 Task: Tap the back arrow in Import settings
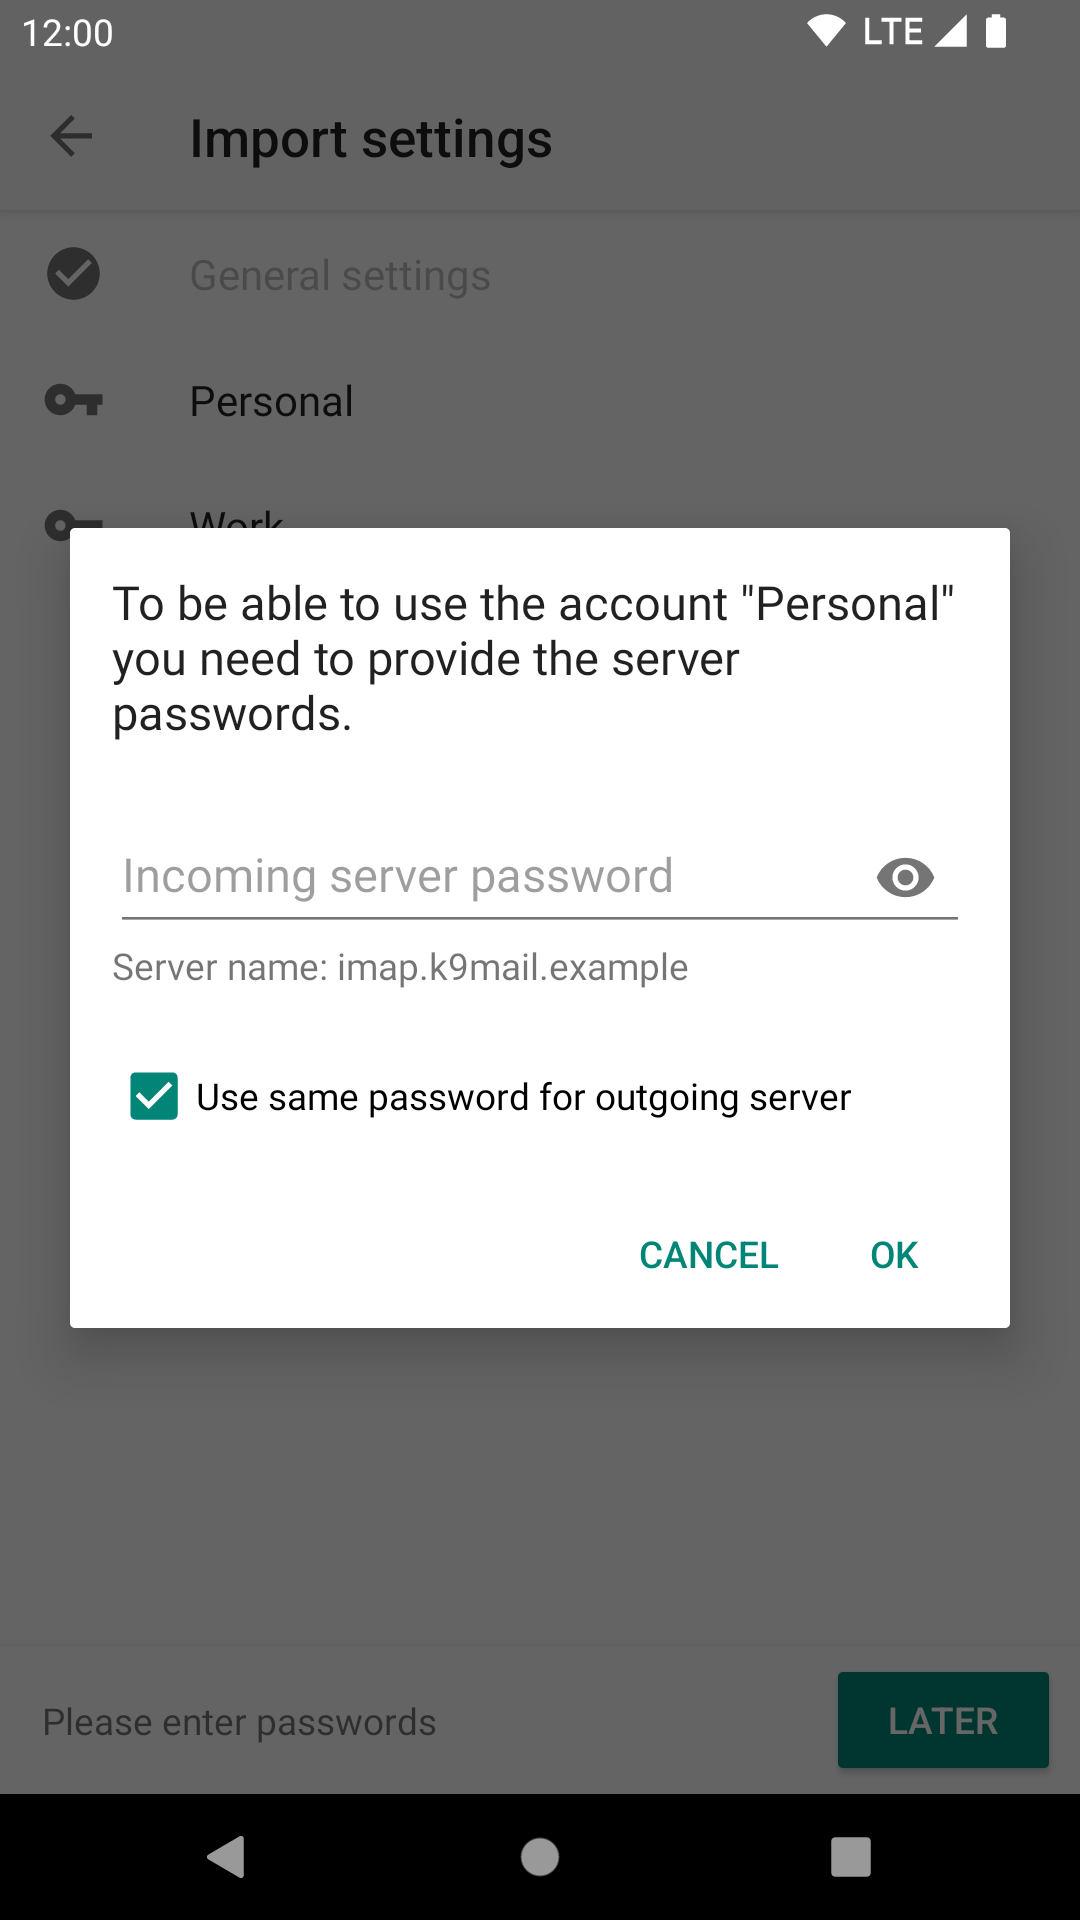point(71,137)
